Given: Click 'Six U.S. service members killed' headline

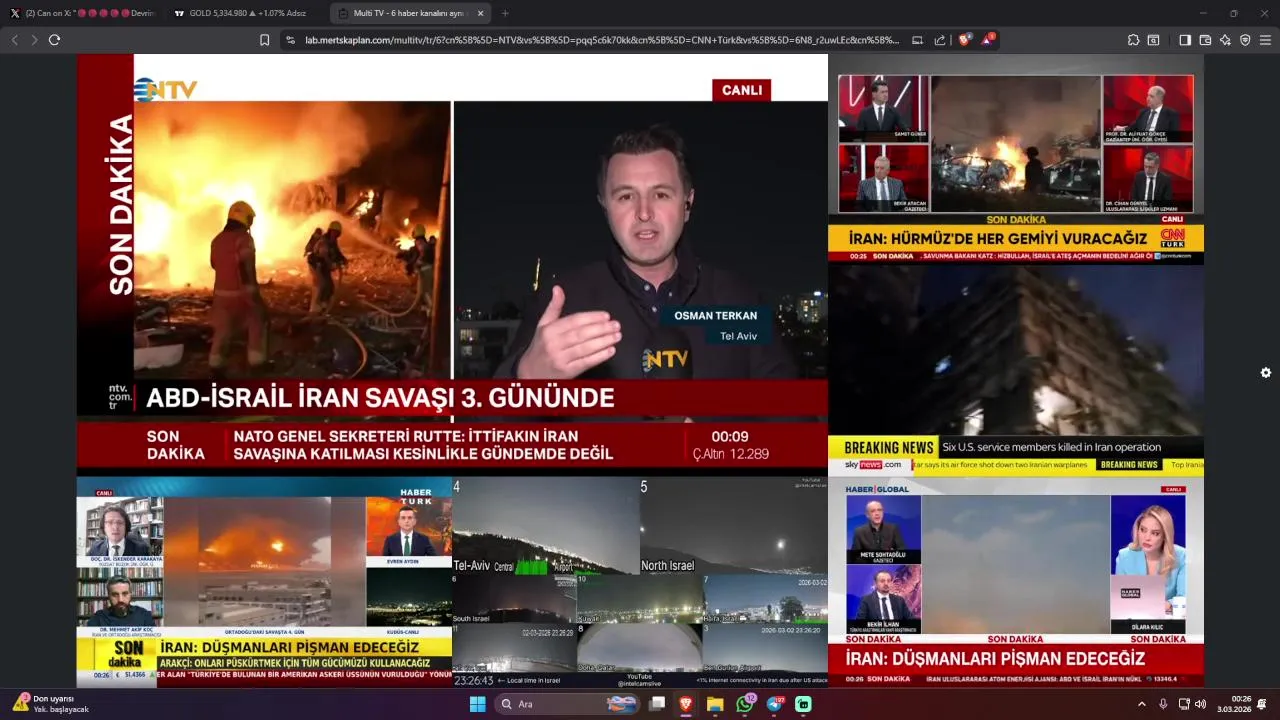Looking at the screenshot, I should click(x=1051, y=447).
